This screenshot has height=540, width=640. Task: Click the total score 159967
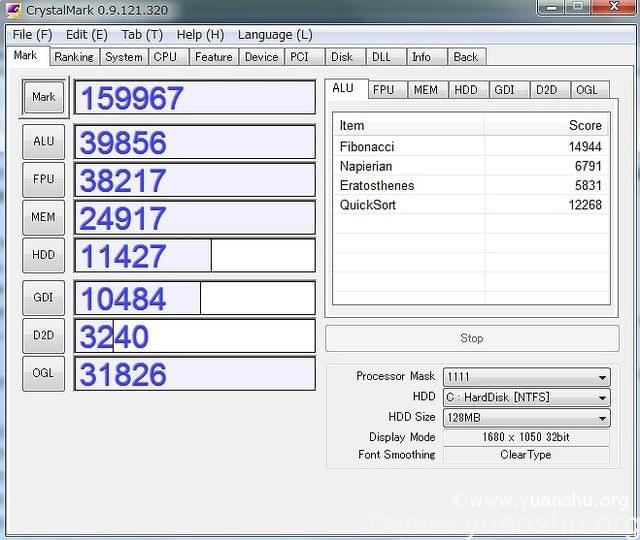[x=195, y=98]
